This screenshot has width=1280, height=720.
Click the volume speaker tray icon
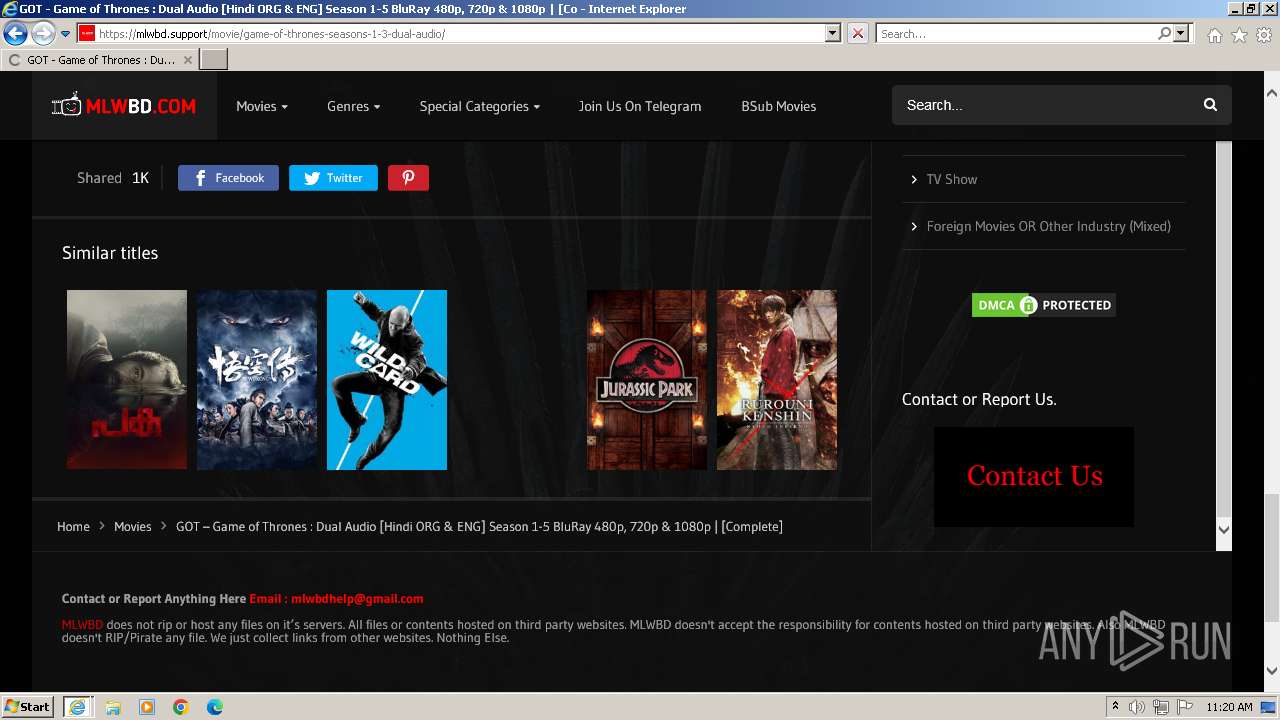[x=1137, y=707]
